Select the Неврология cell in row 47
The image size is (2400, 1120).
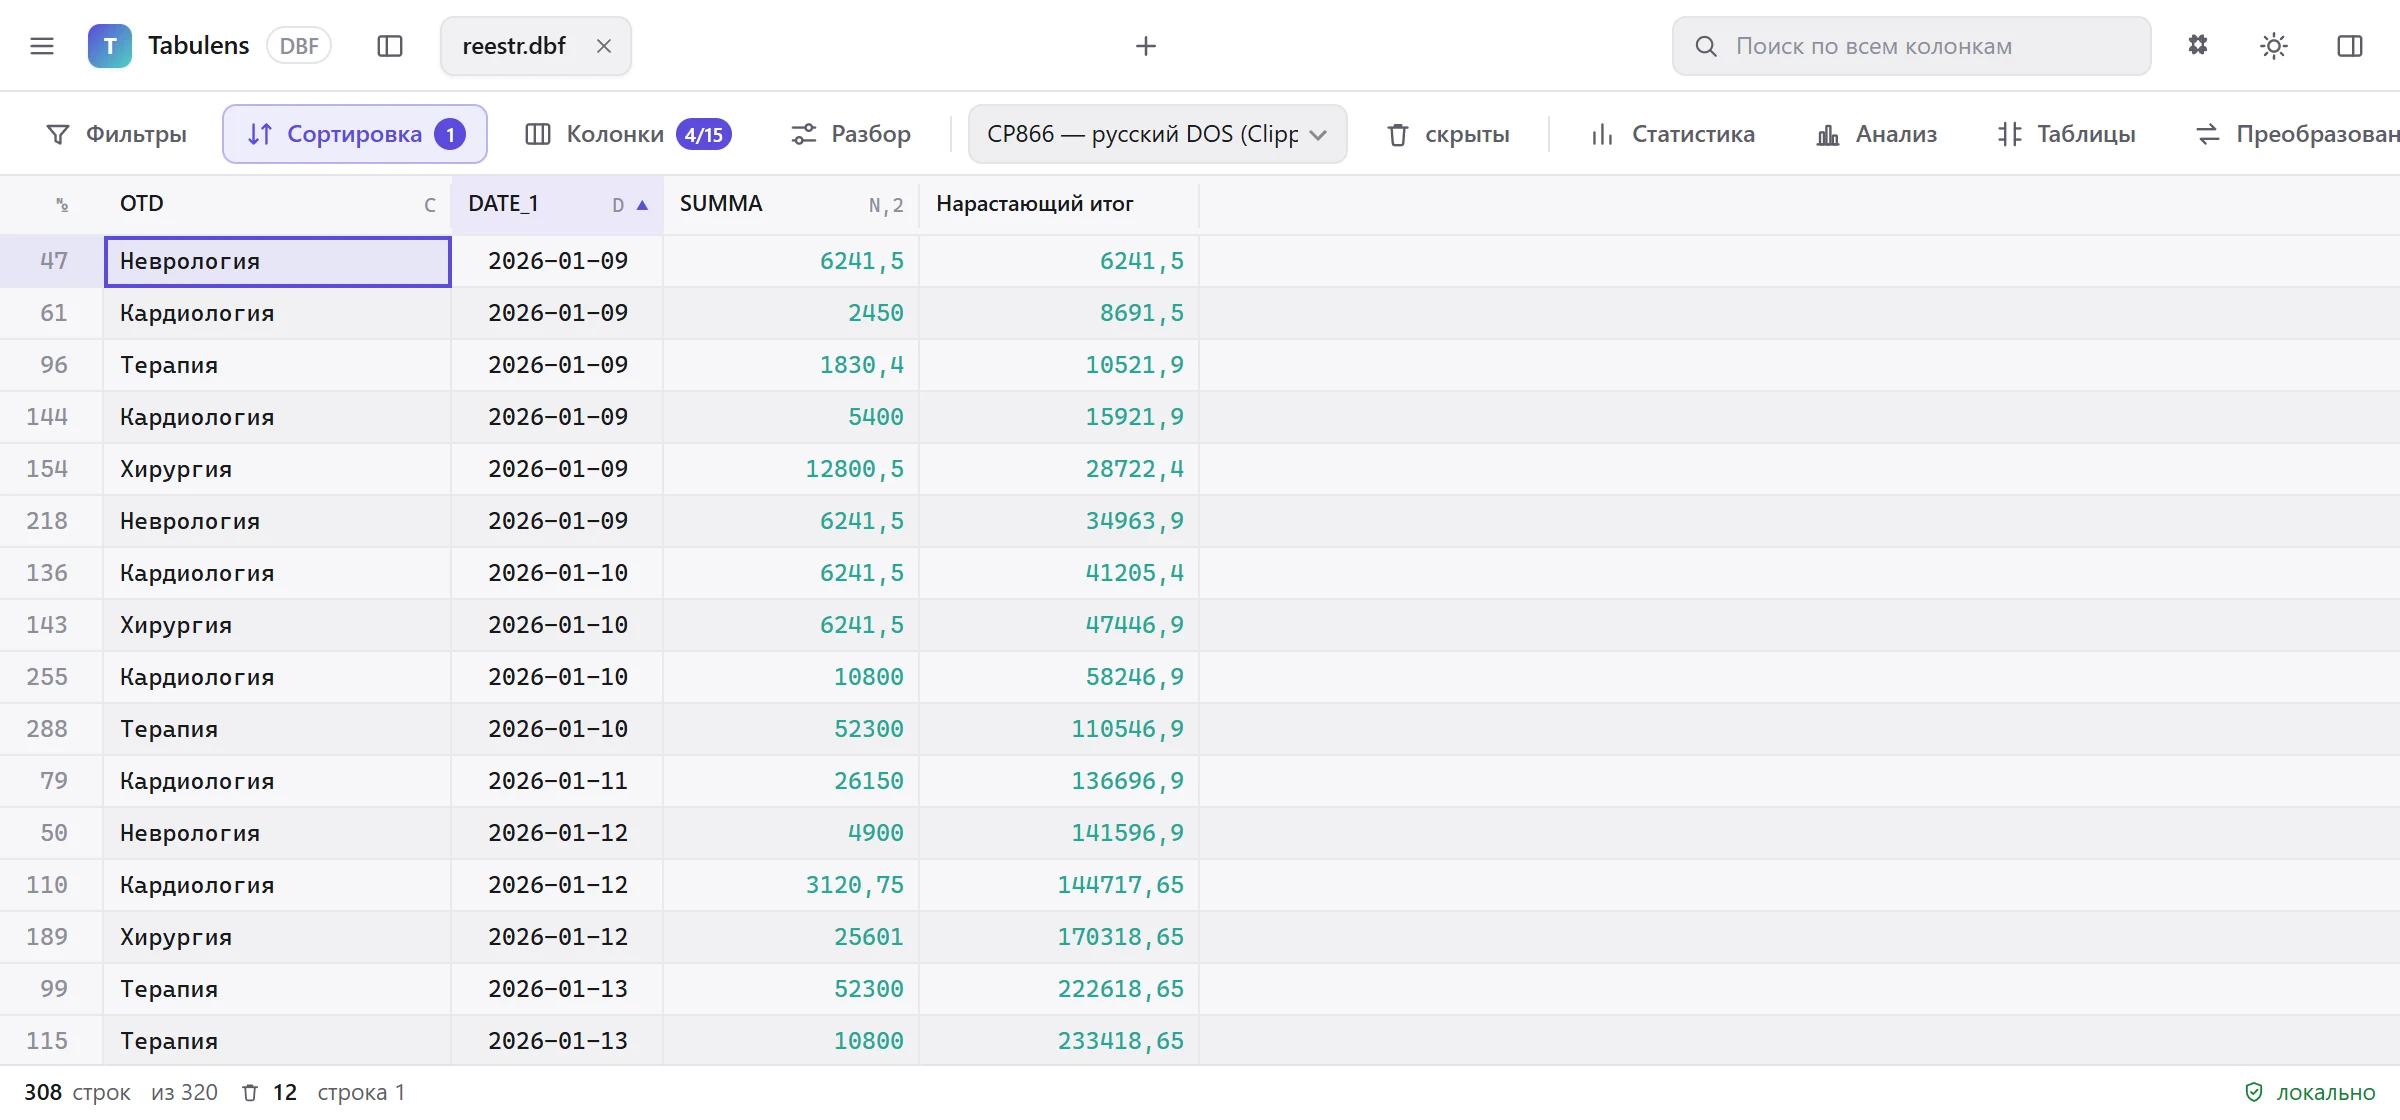coord(277,261)
